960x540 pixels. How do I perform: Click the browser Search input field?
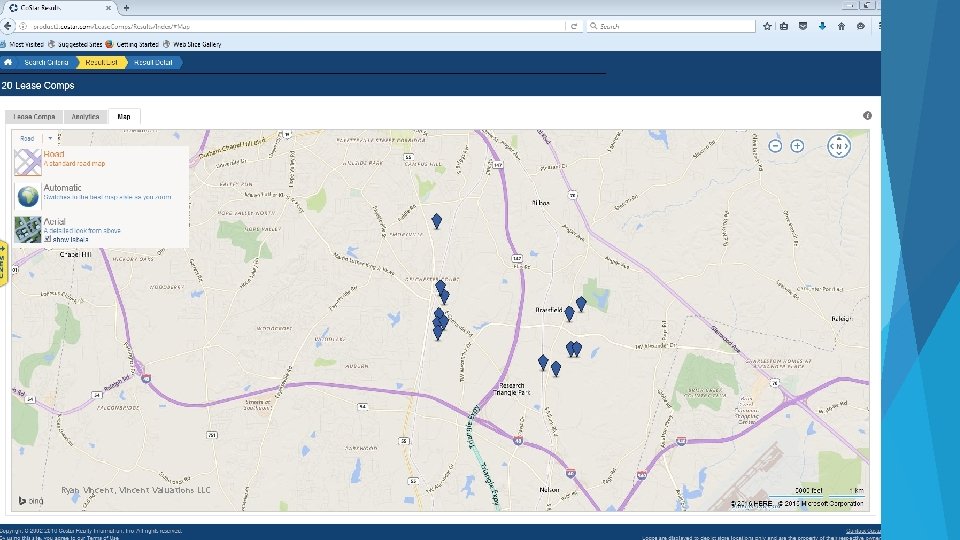pos(671,26)
